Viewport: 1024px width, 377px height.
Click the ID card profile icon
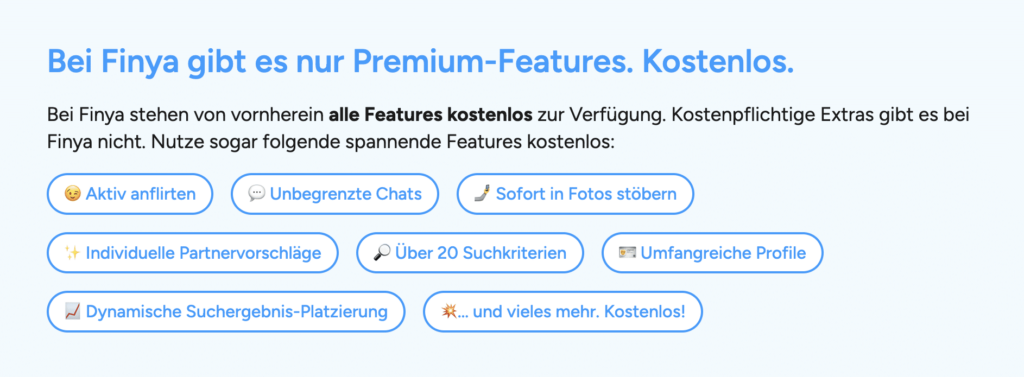tap(627, 253)
